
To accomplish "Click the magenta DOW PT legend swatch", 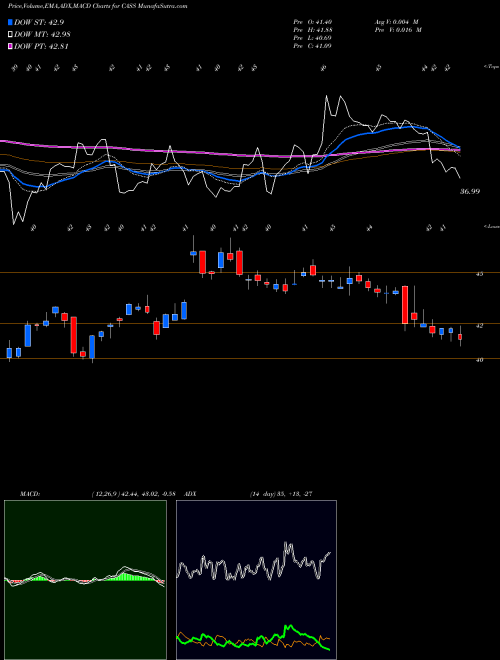I will point(10,46).
